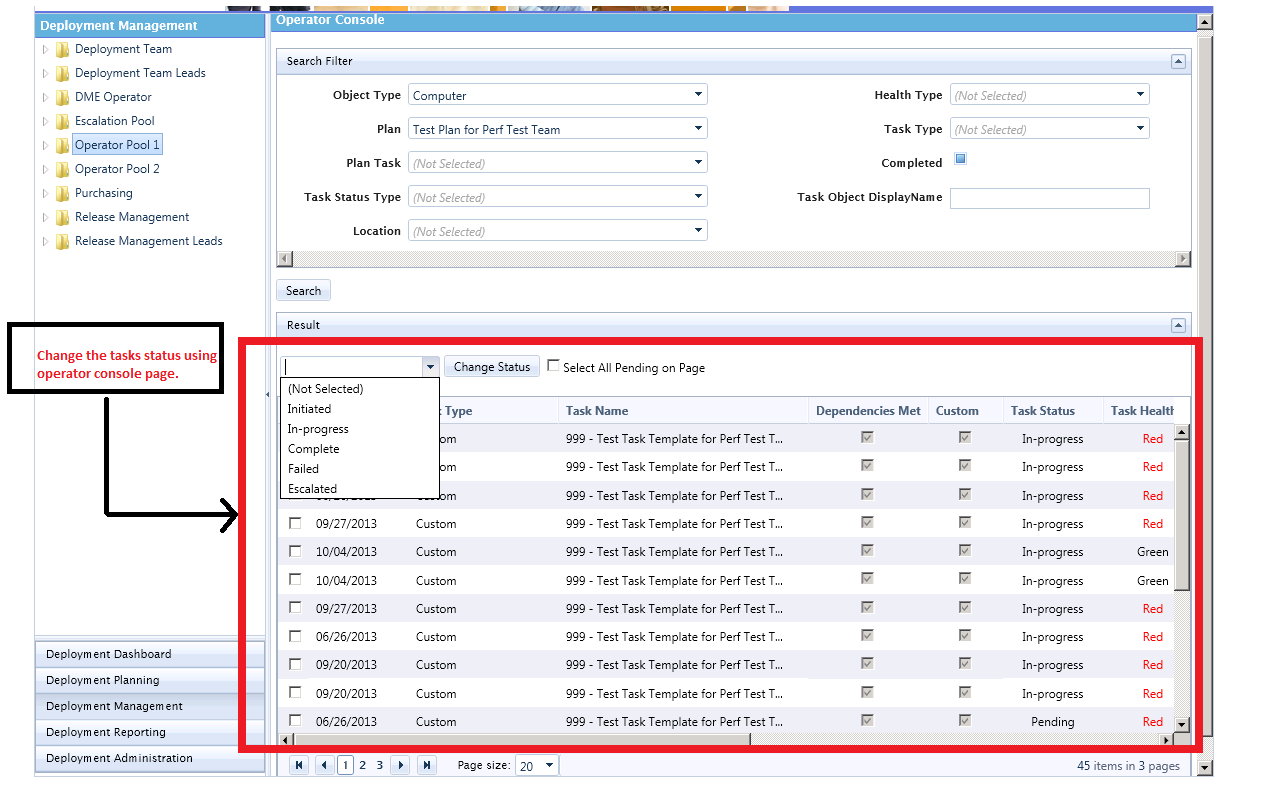This screenshot has height=797, width=1274.
Task: Go to the next results page
Action: (400, 765)
